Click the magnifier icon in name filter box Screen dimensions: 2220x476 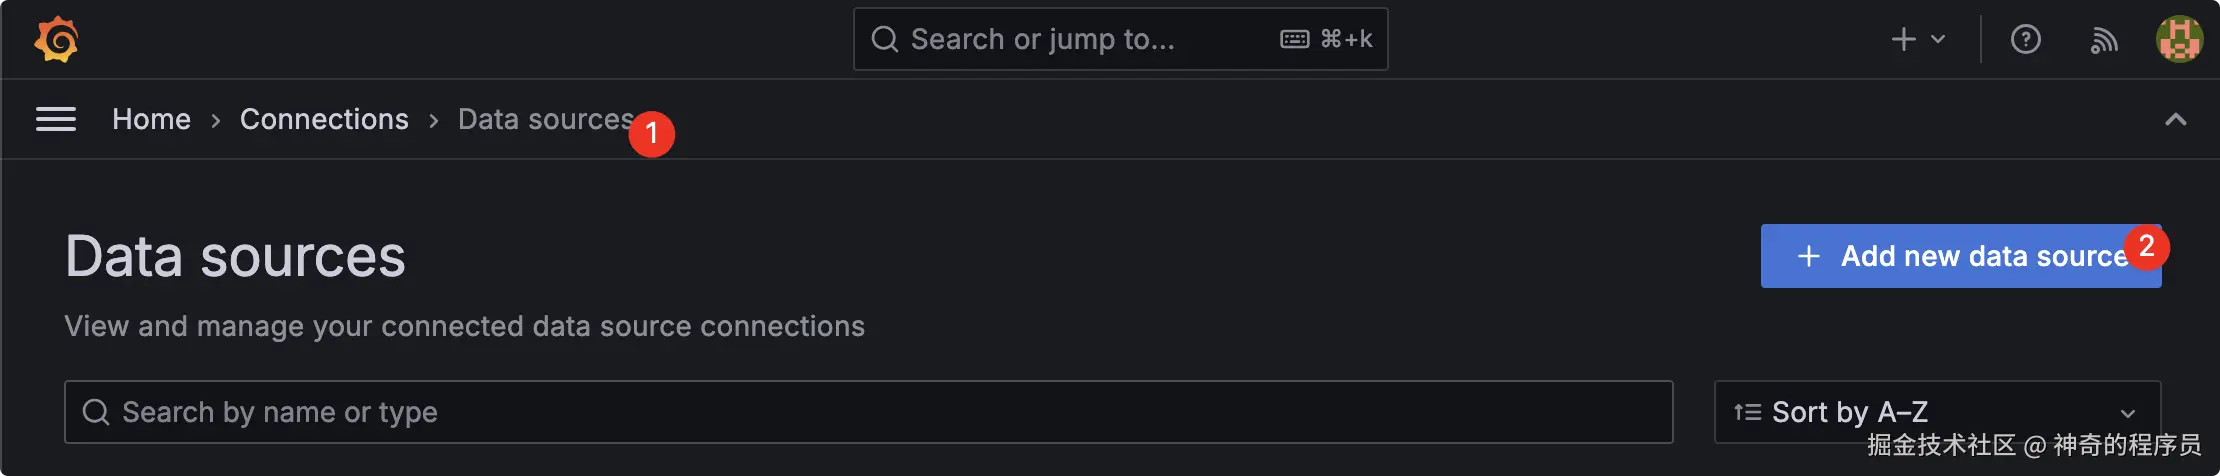tap(96, 412)
